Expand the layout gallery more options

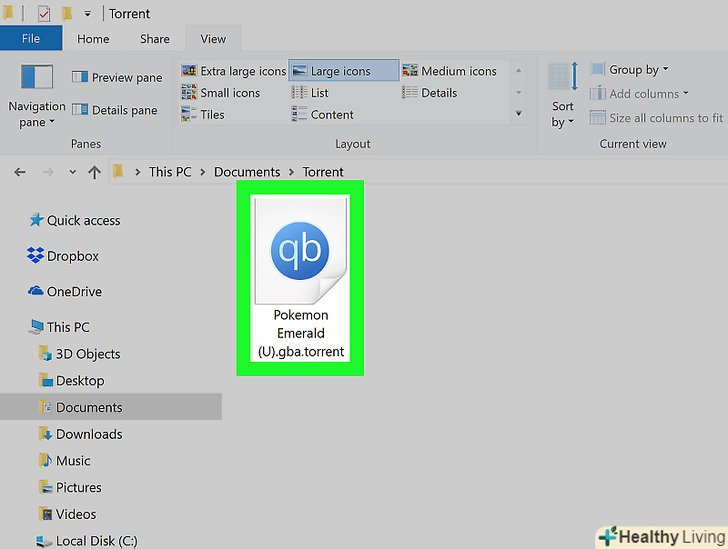pos(519,113)
